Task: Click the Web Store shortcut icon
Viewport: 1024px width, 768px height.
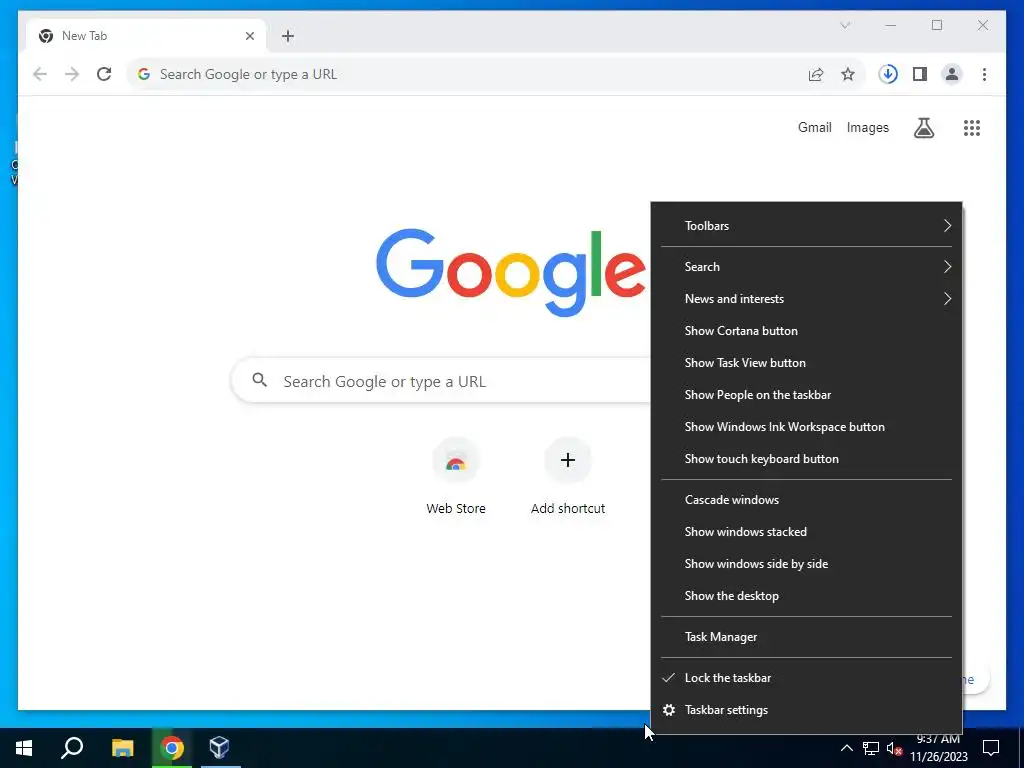Action: [x=456, y=461]
